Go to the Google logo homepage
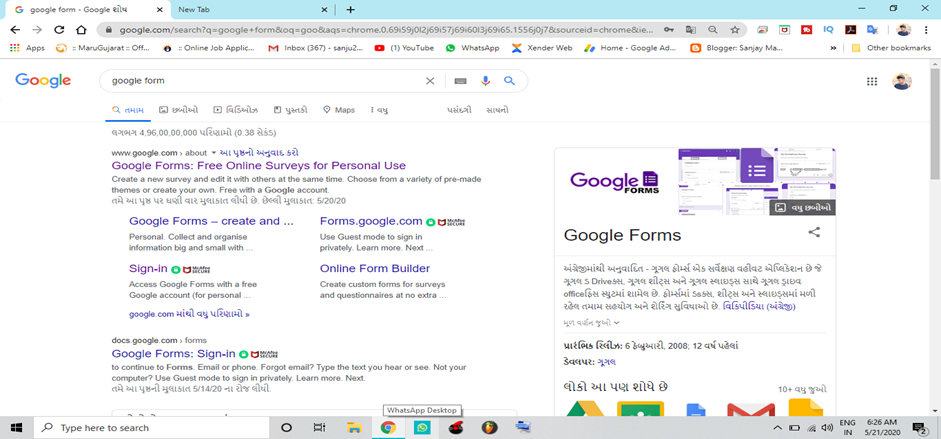 click(x=43, y=80)
